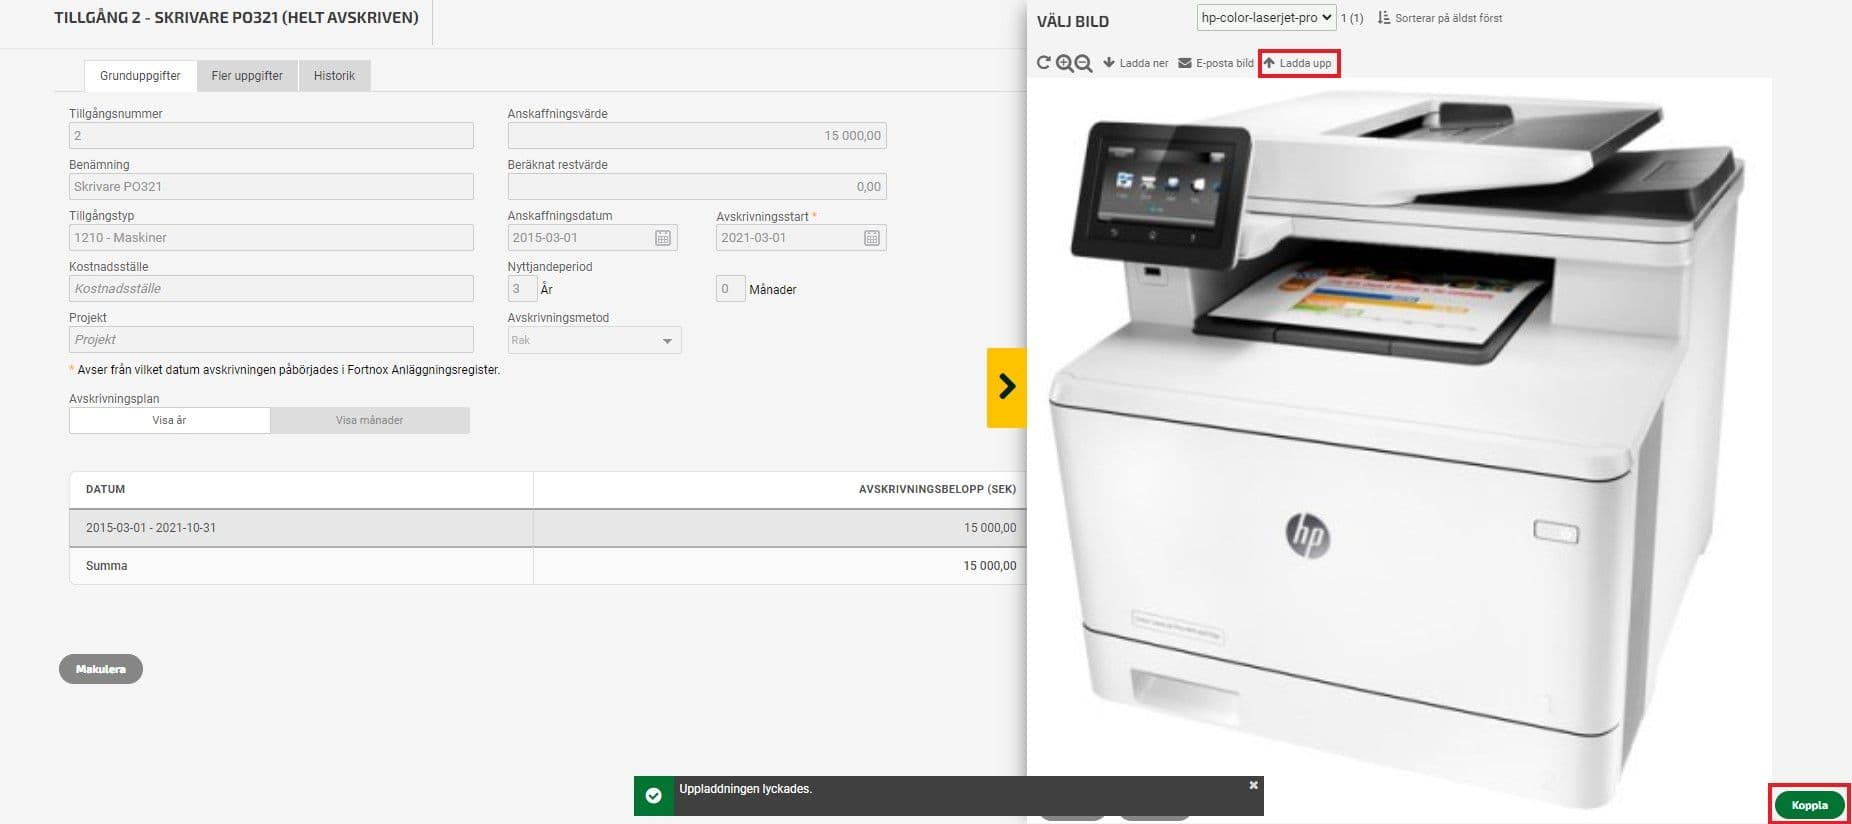The image size is (1852, 824).
Task: Click the green Koppla button
Action: (1809, 805)
